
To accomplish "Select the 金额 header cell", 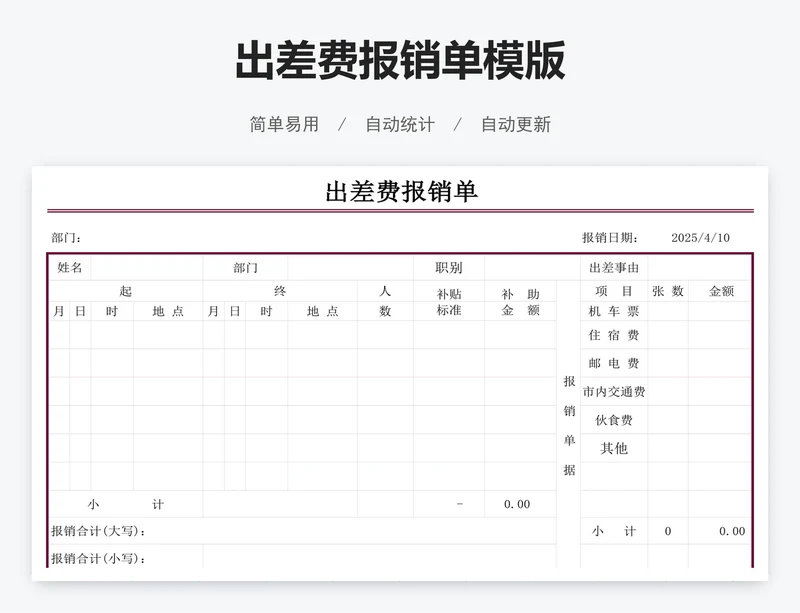I will tap(720, 291).
